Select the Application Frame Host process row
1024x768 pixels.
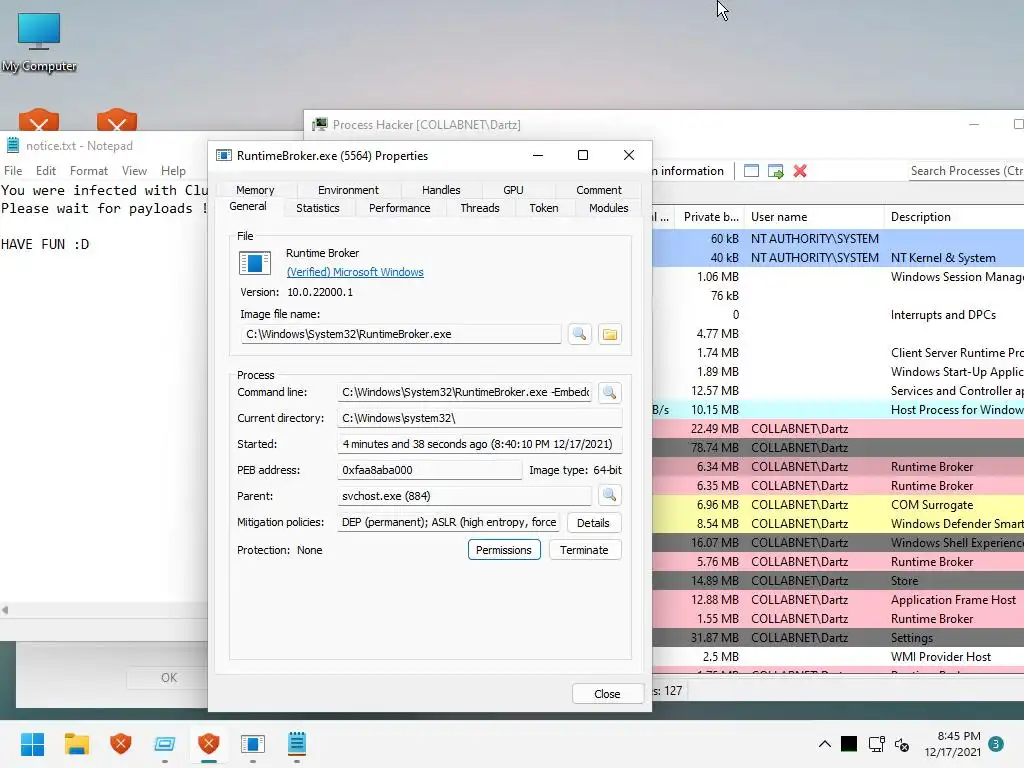tap(838, 600)
